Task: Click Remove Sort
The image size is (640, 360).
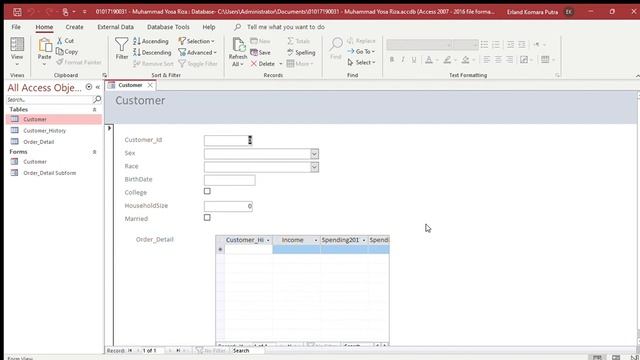Action: pyautogui.click(x=153, y=64)
